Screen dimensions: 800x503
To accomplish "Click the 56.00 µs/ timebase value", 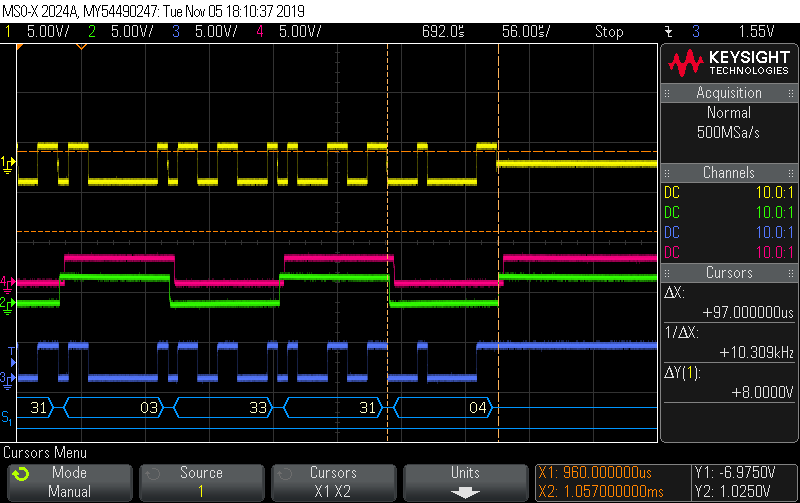I will (x=526, y=32).
